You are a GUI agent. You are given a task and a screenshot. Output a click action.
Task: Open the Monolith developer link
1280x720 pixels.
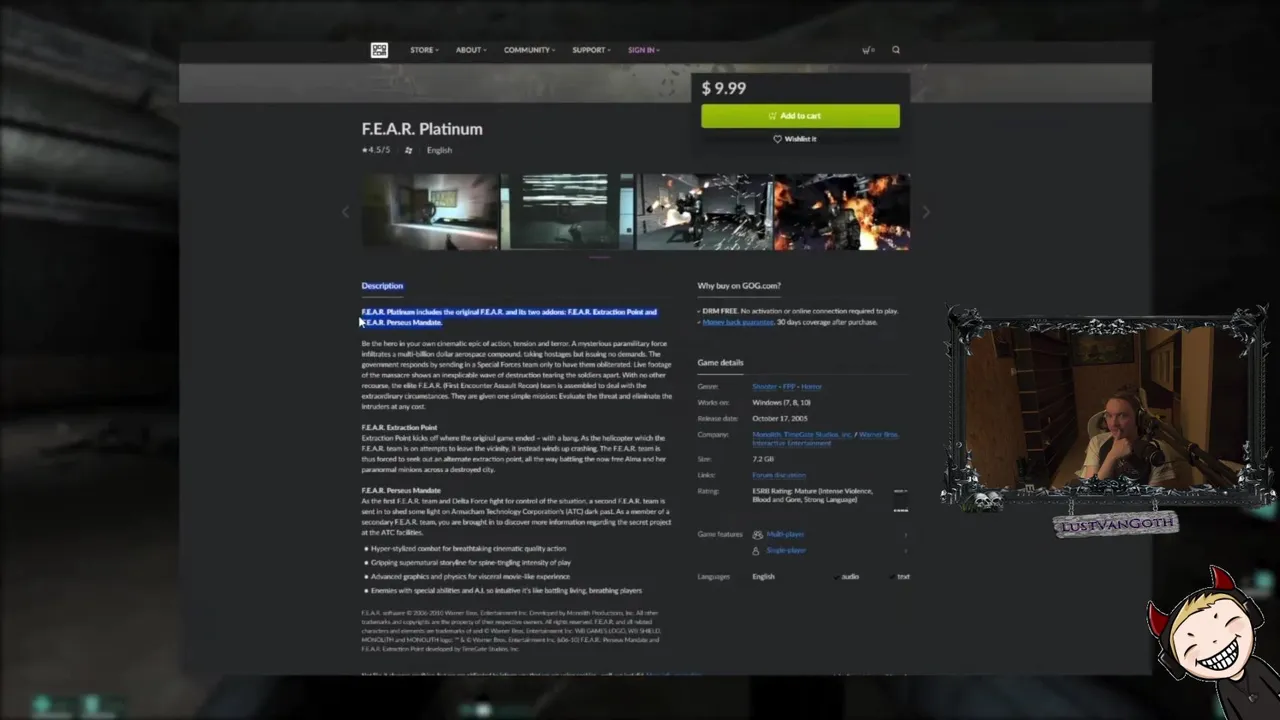(x=767, y=434)
